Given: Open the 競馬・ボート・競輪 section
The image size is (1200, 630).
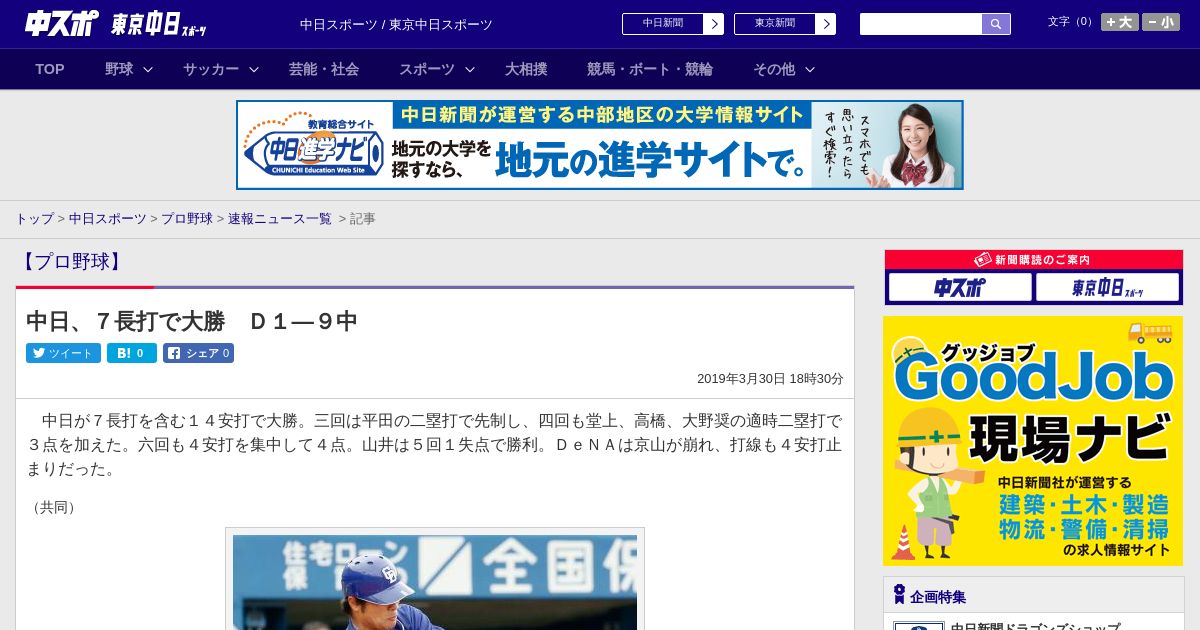Looking at the screenshot, I should 650,69.
